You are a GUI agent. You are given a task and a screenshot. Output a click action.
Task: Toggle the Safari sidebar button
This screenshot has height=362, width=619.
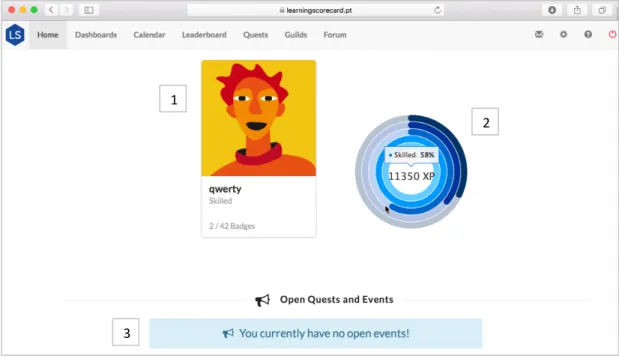coord(89,10)
